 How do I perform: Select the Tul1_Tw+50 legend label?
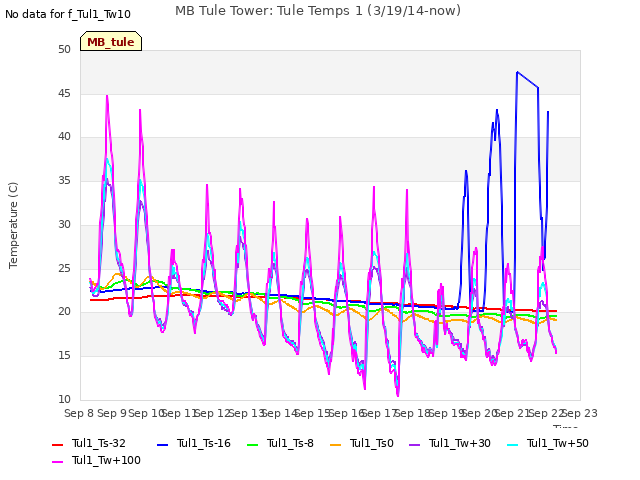point(558,443)
